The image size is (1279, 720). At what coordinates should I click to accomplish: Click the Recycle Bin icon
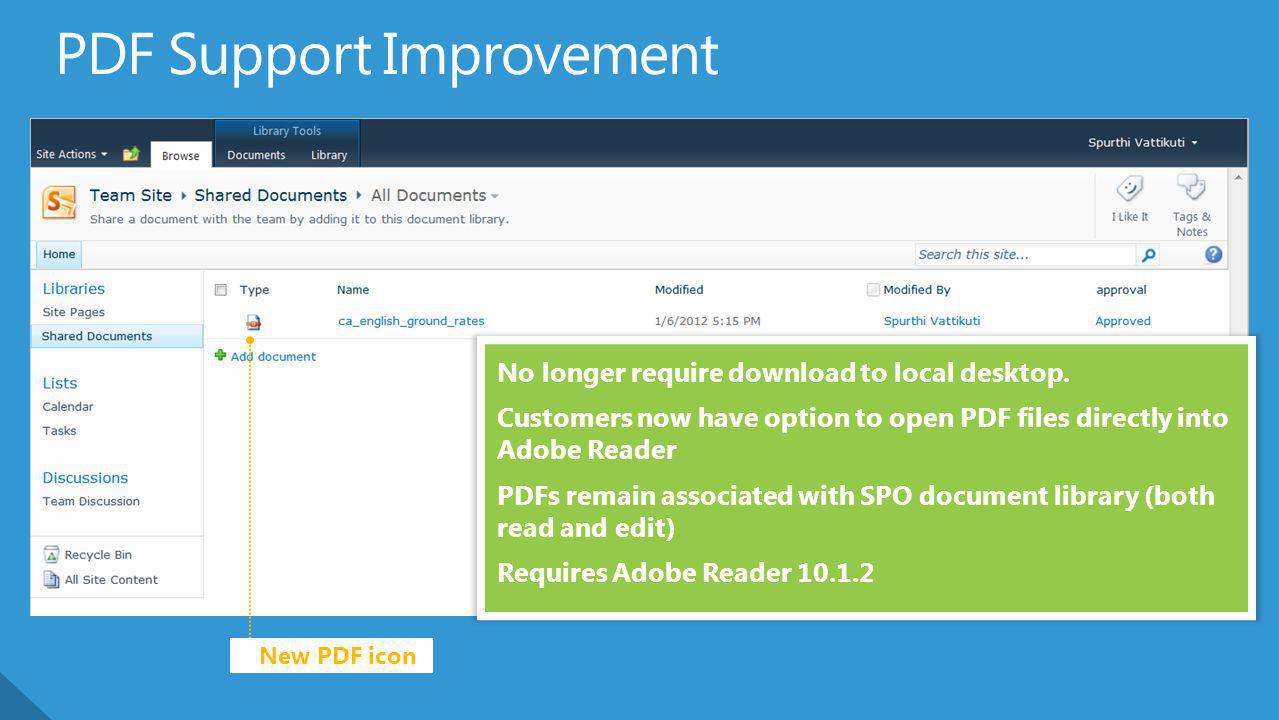pos(51,554)
